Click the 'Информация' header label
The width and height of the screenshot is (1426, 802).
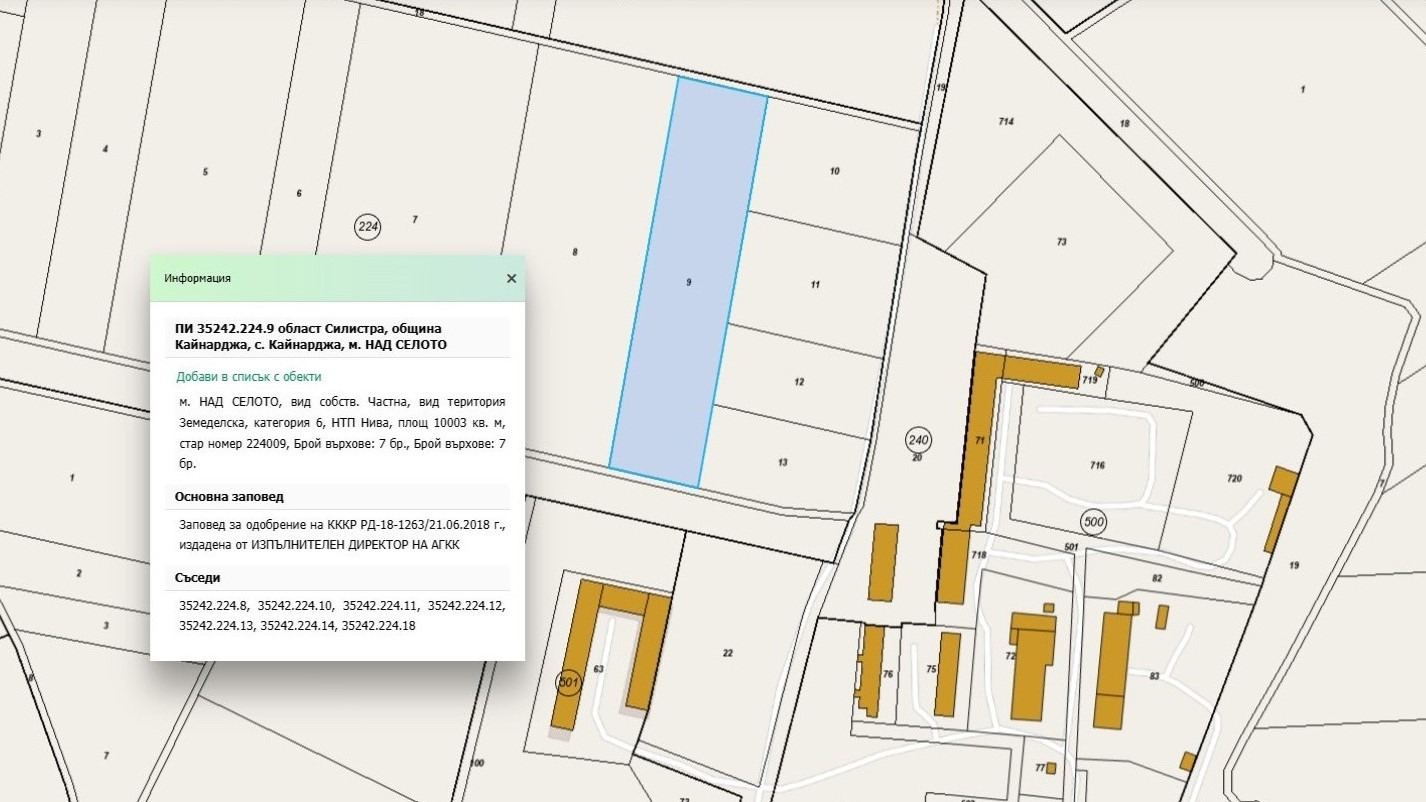[198, 278]
